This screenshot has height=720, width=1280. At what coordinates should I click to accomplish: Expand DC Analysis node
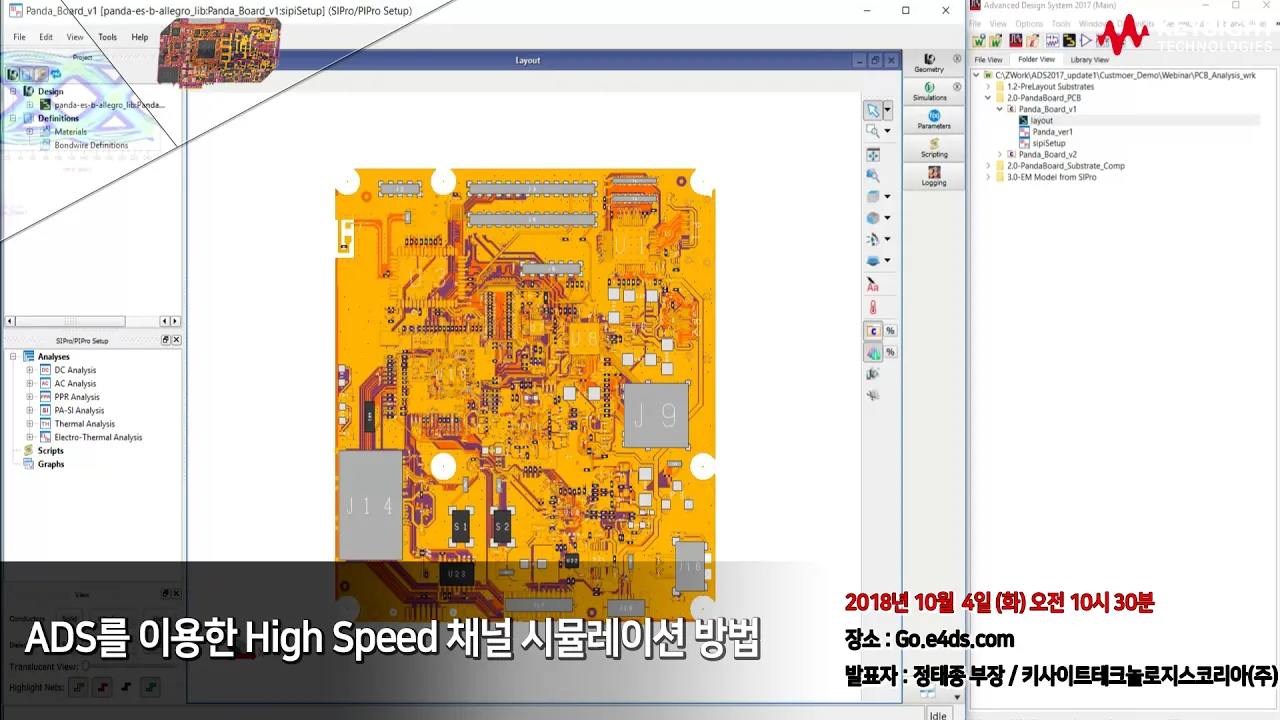click(x=30, y=370)
